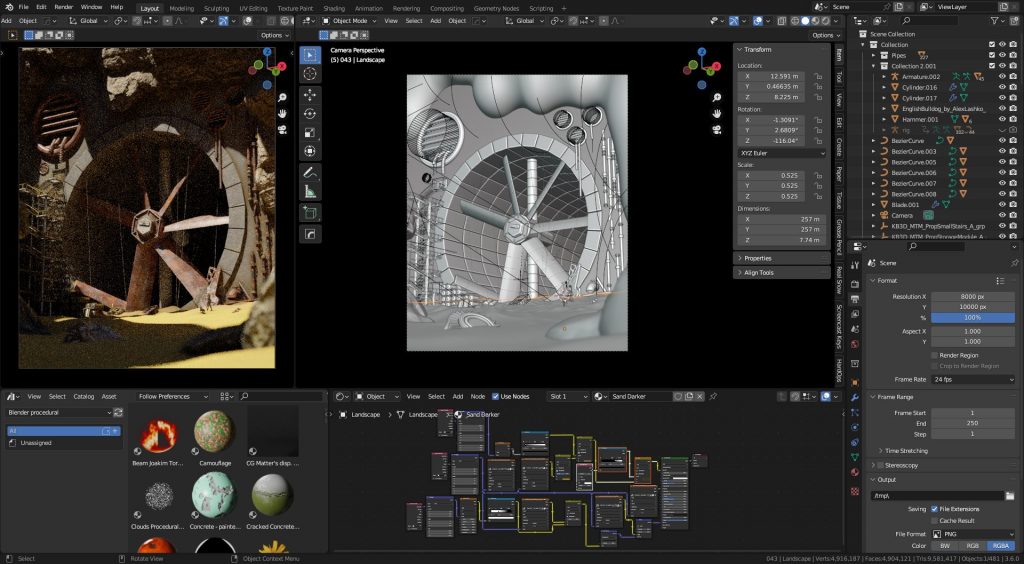The image size is (1024, 564).
Task: Hide Armature.002 in viewport via eye icon
Action: (x=1002, y=76)
